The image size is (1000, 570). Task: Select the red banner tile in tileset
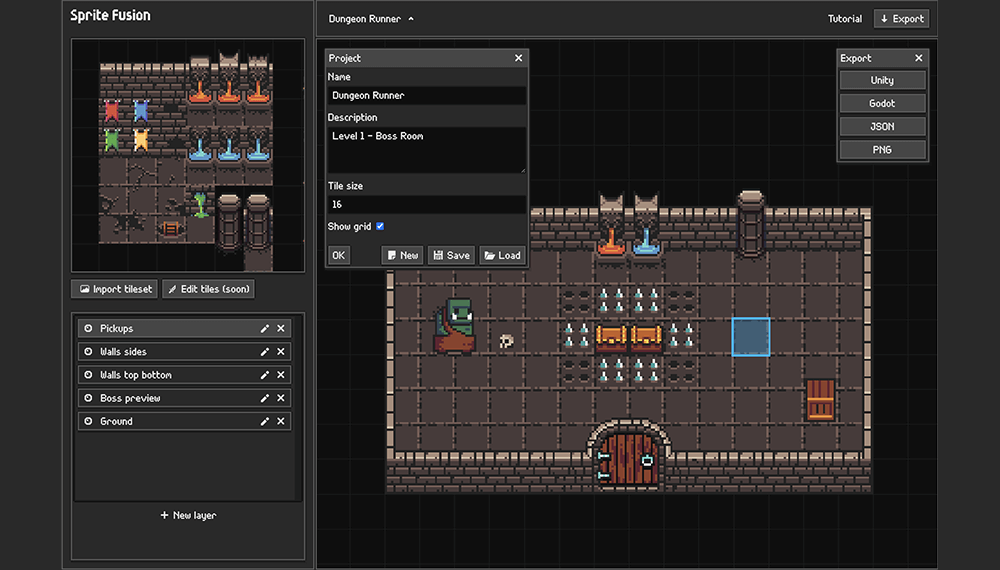click(x=112, y=111)
